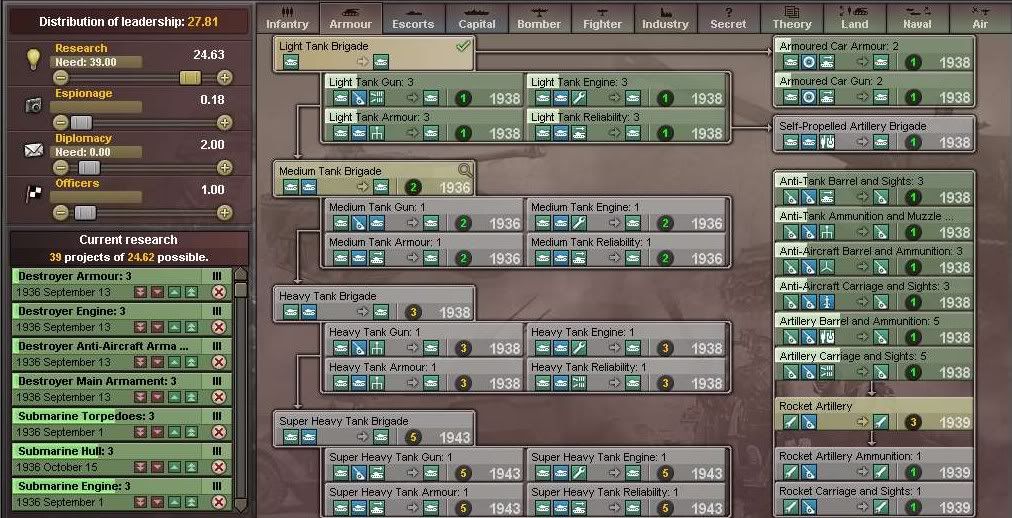Increase Officers leadership with plus button
The image size is (1012, 518).
click(x=224, y=212)
